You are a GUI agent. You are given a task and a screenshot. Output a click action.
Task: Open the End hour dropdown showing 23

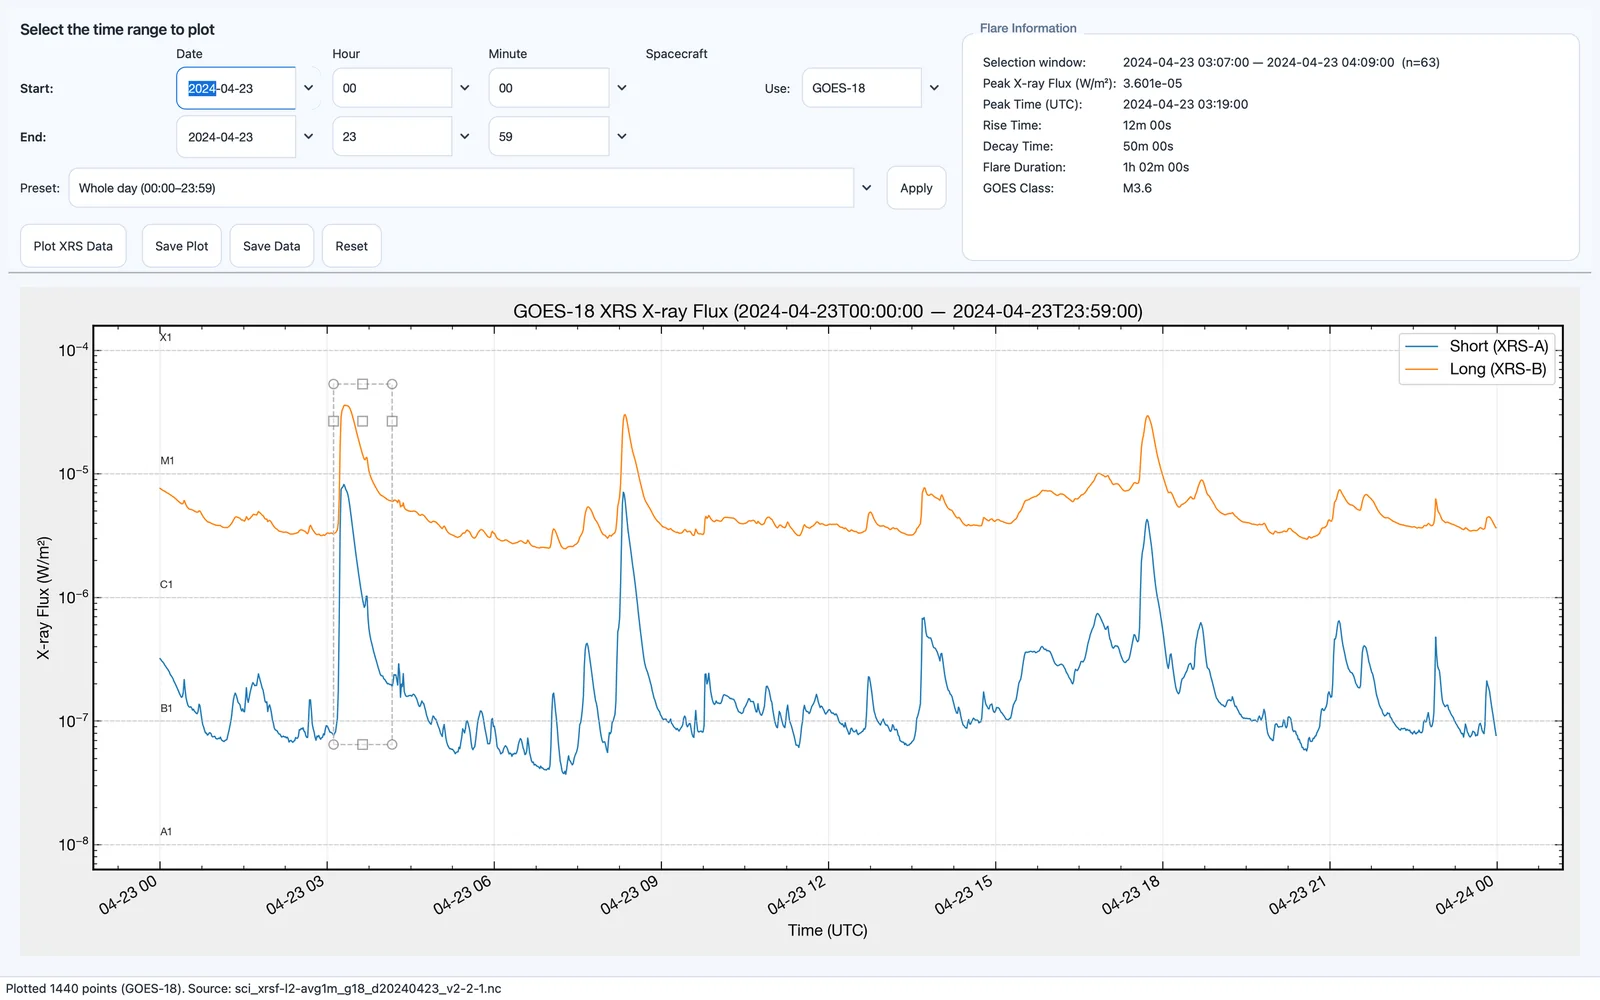(x=465, y=136)
